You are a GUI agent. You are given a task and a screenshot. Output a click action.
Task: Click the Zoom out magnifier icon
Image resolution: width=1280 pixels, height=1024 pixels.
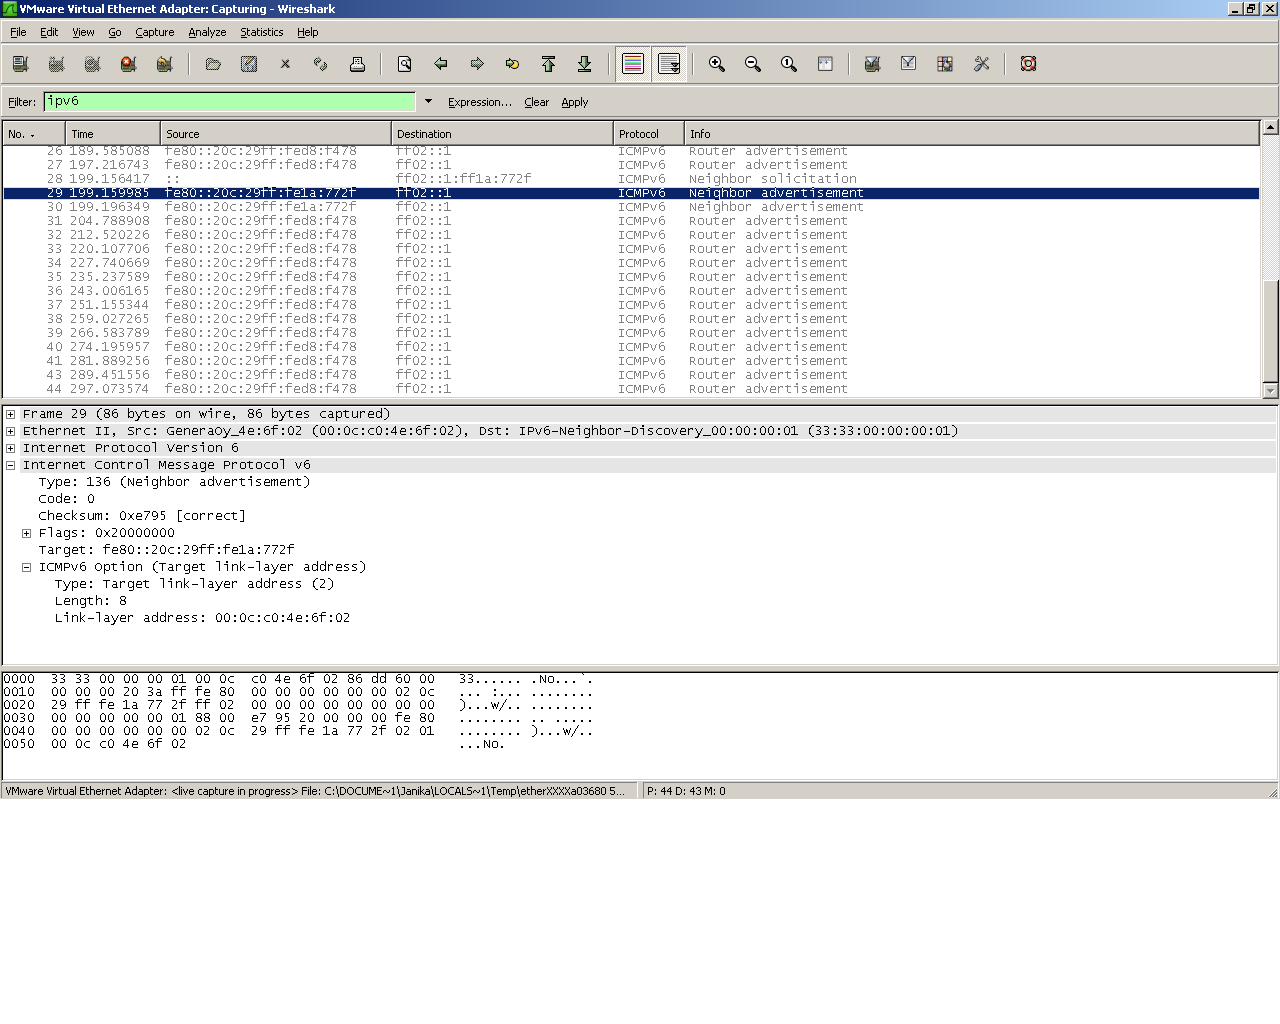click(x=753, y=64)
